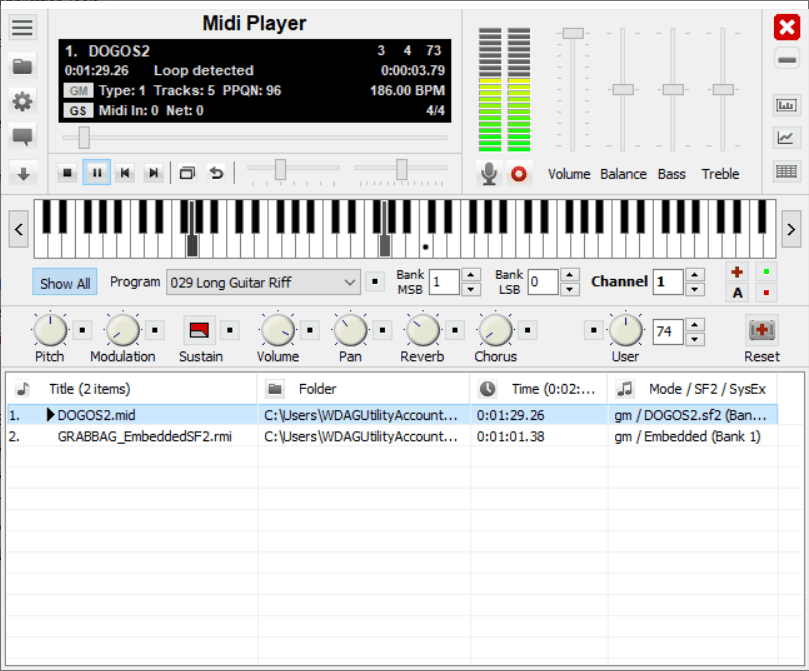This screenshot has width=809, height=671.
Task: Toggle the green indicator square
Action: (766, 272)
